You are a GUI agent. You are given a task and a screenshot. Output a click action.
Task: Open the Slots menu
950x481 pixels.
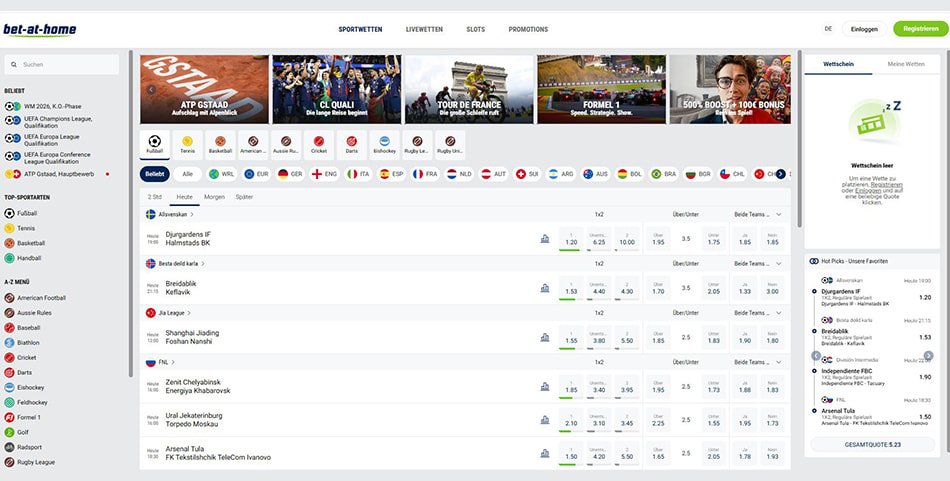pos(476,29)
